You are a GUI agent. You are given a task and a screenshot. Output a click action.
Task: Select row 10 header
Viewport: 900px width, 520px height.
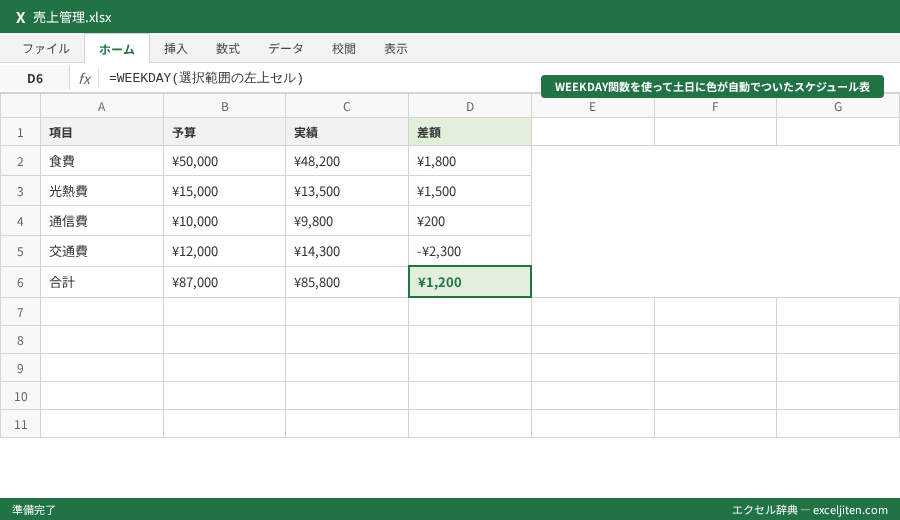point(20,396)
